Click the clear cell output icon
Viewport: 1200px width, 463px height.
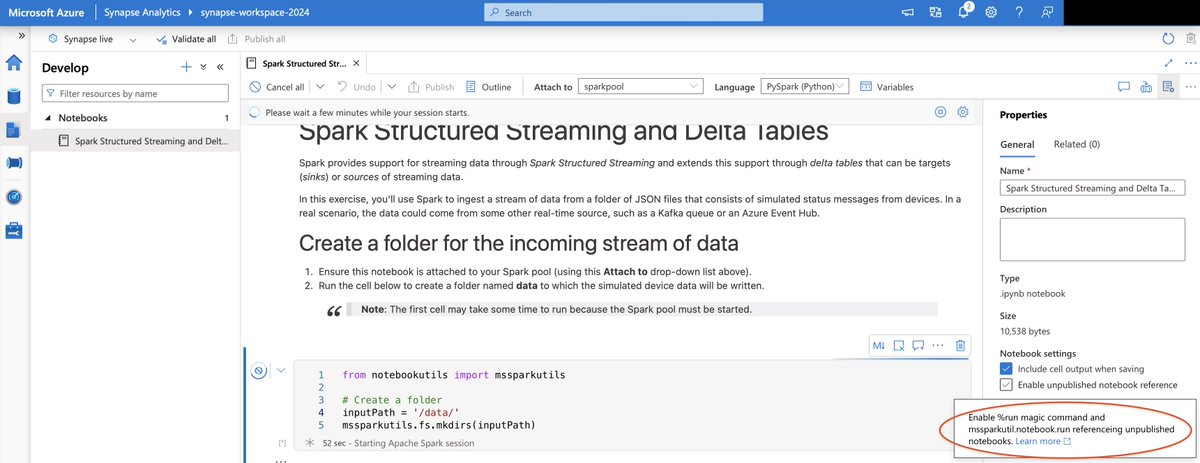coord(899,345)
